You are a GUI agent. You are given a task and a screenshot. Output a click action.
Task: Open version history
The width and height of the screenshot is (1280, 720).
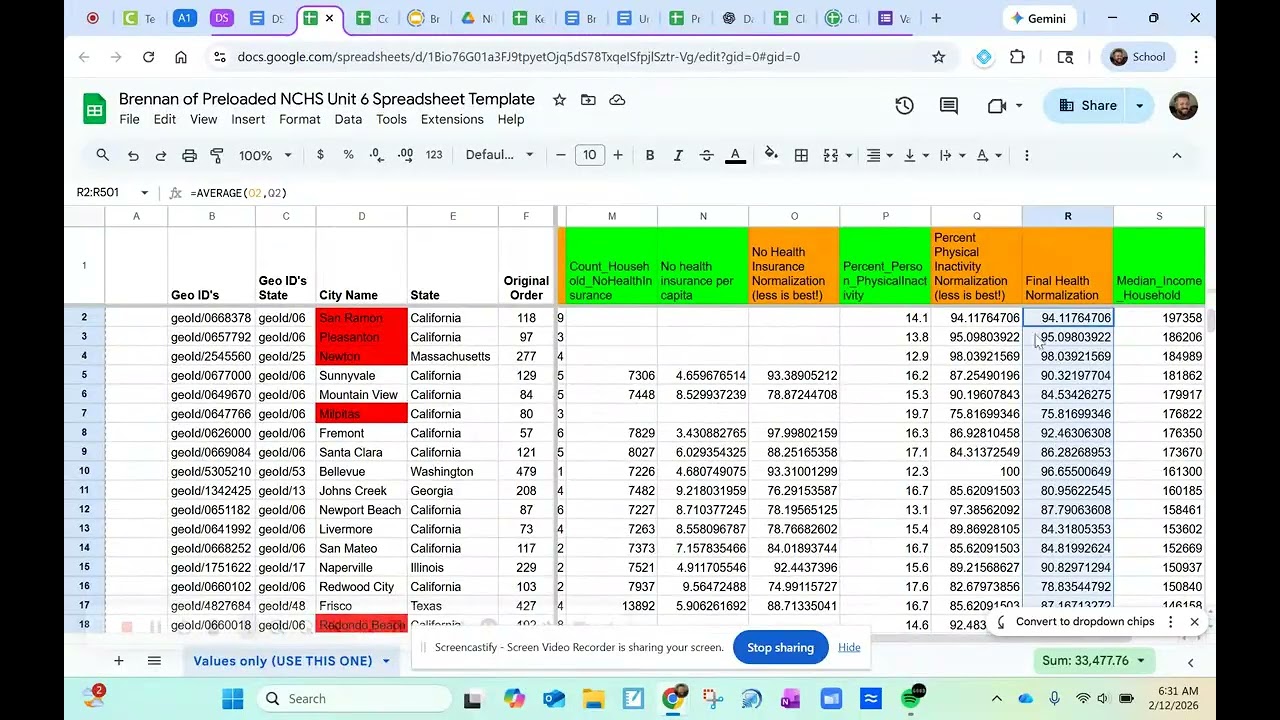905,105
